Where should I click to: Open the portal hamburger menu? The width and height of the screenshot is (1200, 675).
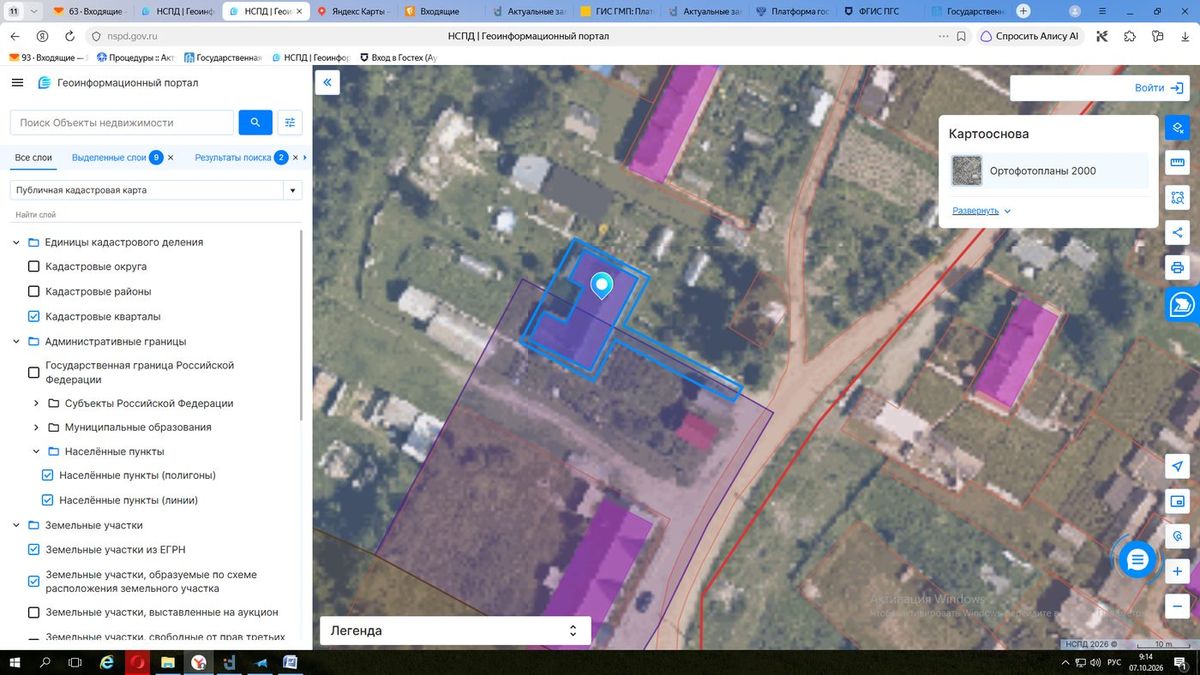(x=17, y=83)
